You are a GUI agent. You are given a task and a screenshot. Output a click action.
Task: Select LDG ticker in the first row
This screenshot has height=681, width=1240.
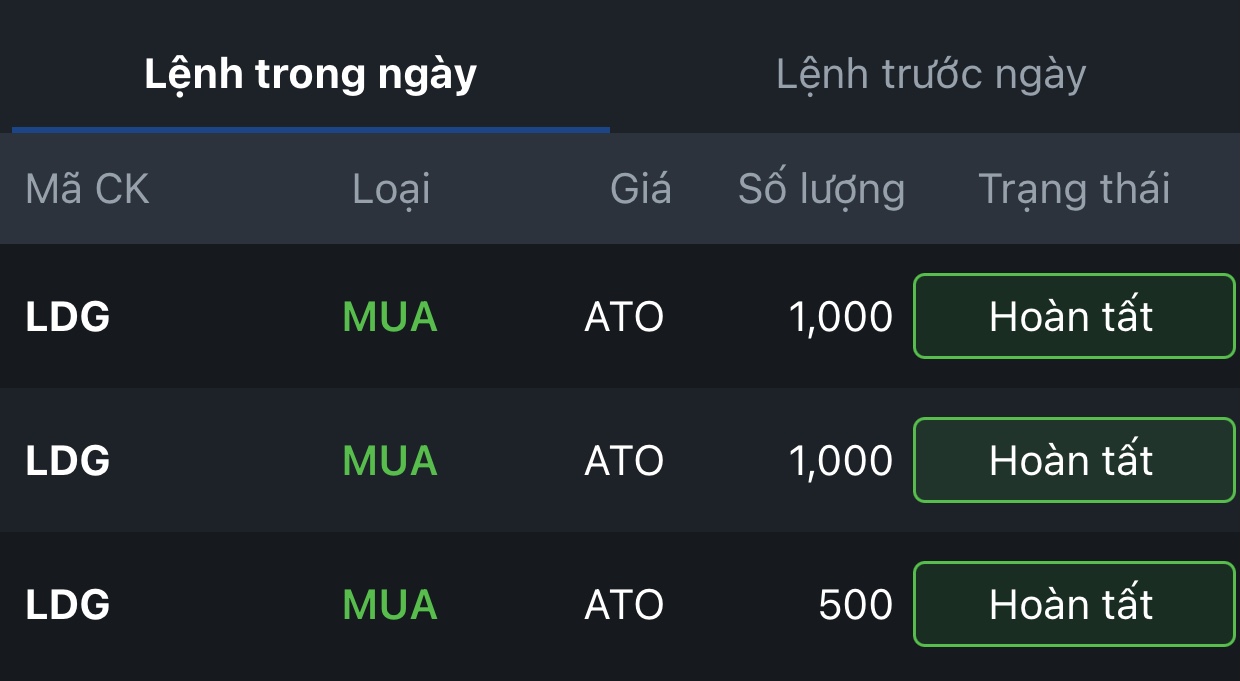[68, 317]
